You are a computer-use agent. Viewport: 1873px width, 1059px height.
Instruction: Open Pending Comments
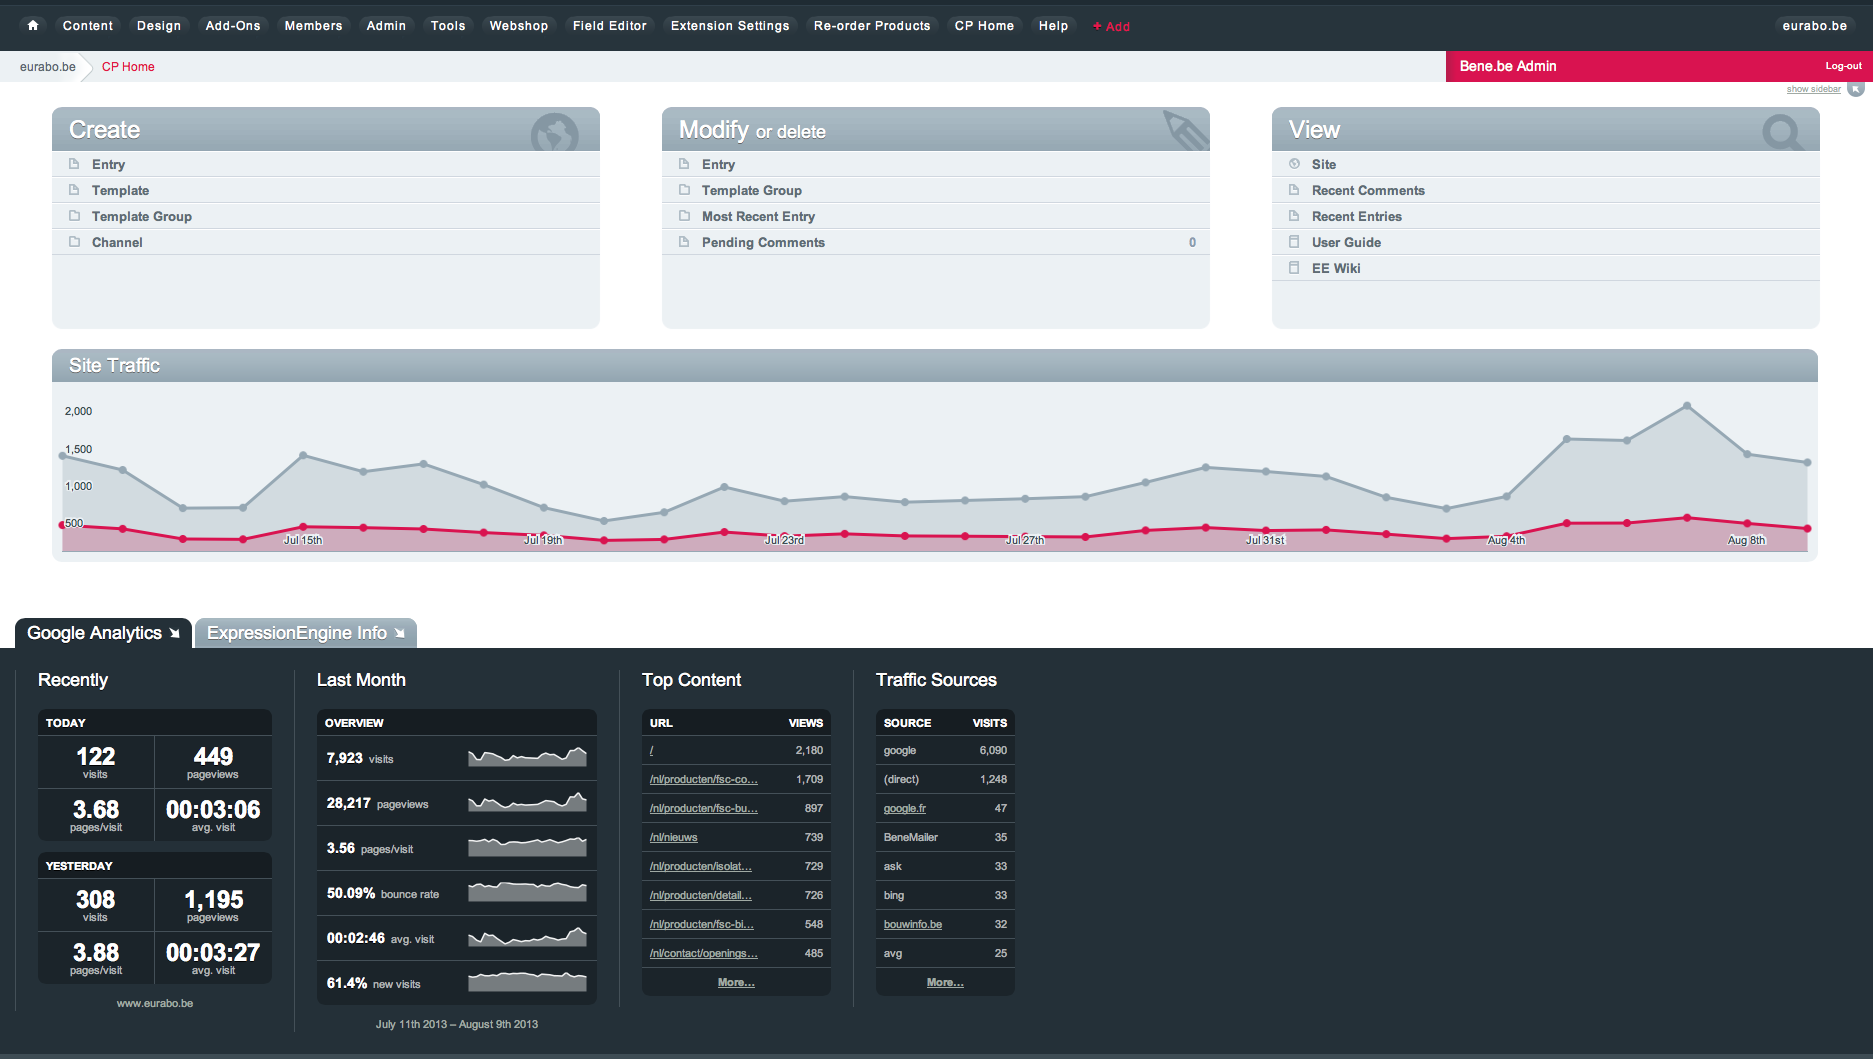763,242
